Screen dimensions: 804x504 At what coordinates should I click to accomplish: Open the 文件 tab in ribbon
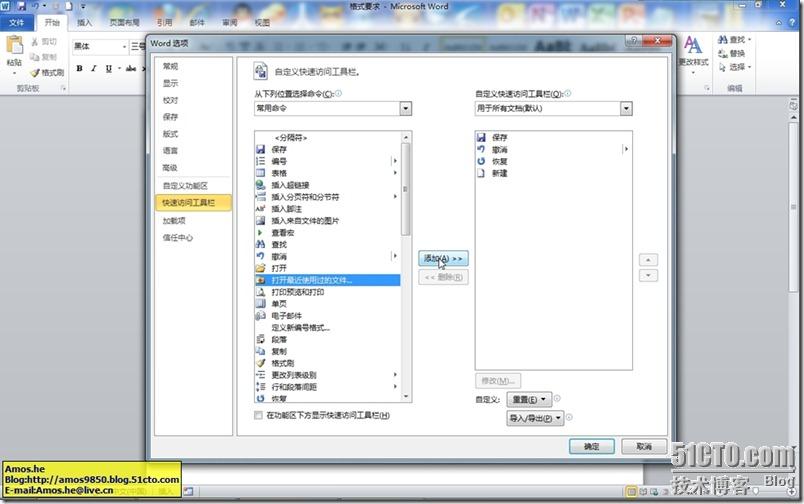click(x=17, y=23)
